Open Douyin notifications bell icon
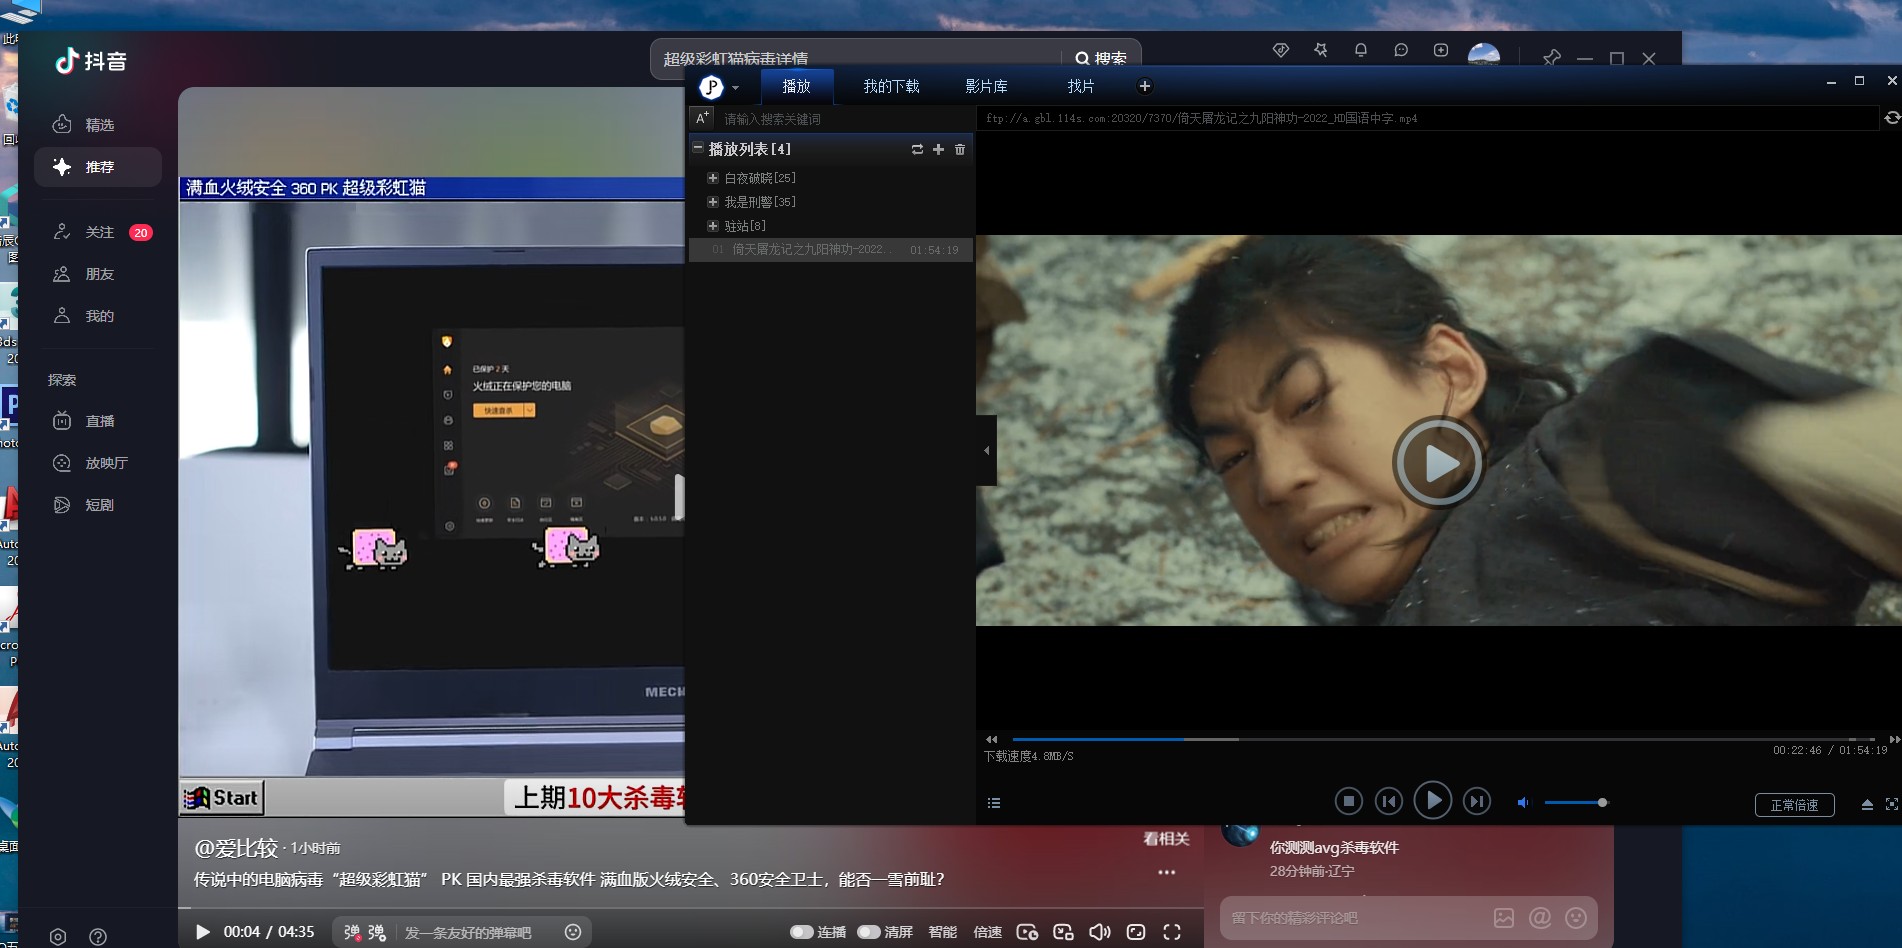The height and width of the screenshot is (948, 1902). (1361, 50)
